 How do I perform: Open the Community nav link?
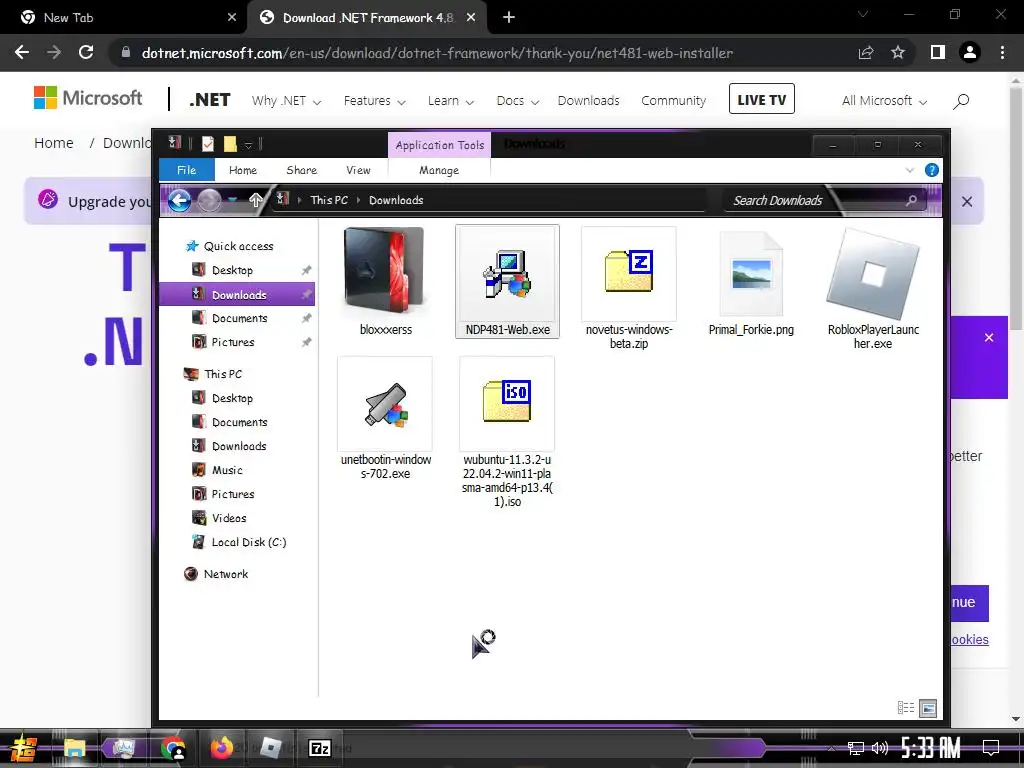(x=673, y=101)
